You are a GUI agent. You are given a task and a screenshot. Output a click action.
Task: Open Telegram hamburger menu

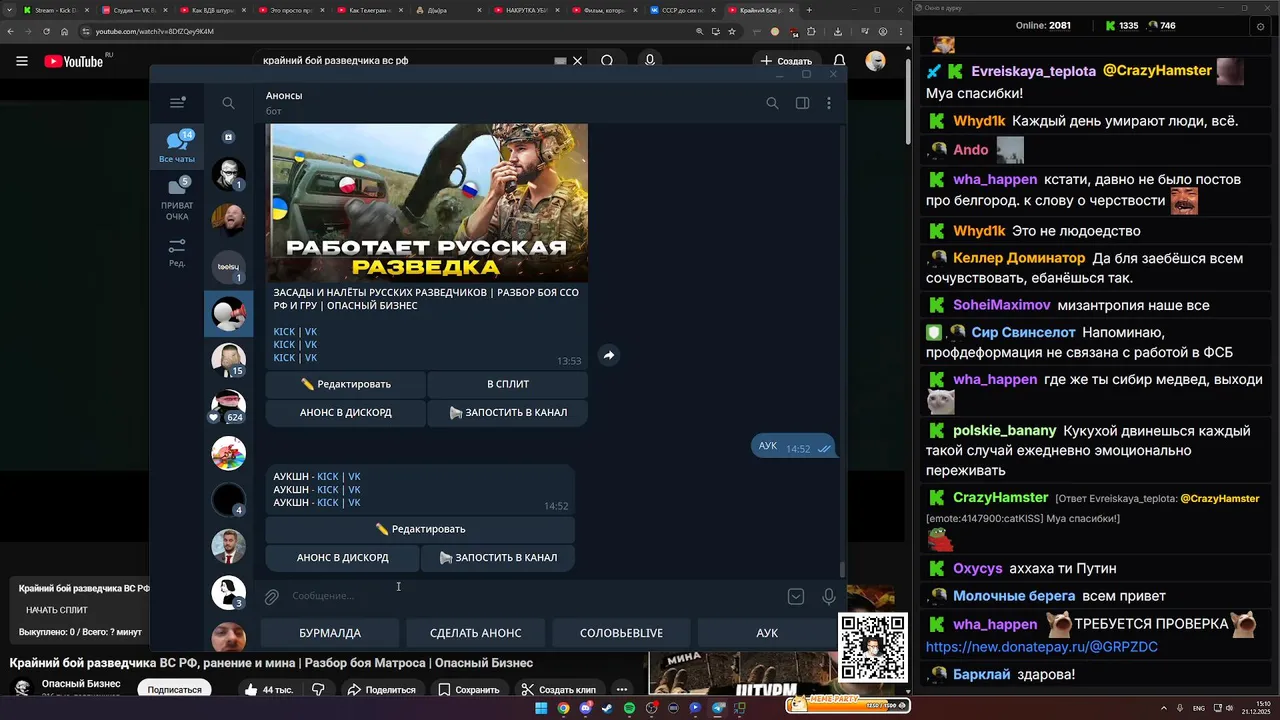pos(177,102)
